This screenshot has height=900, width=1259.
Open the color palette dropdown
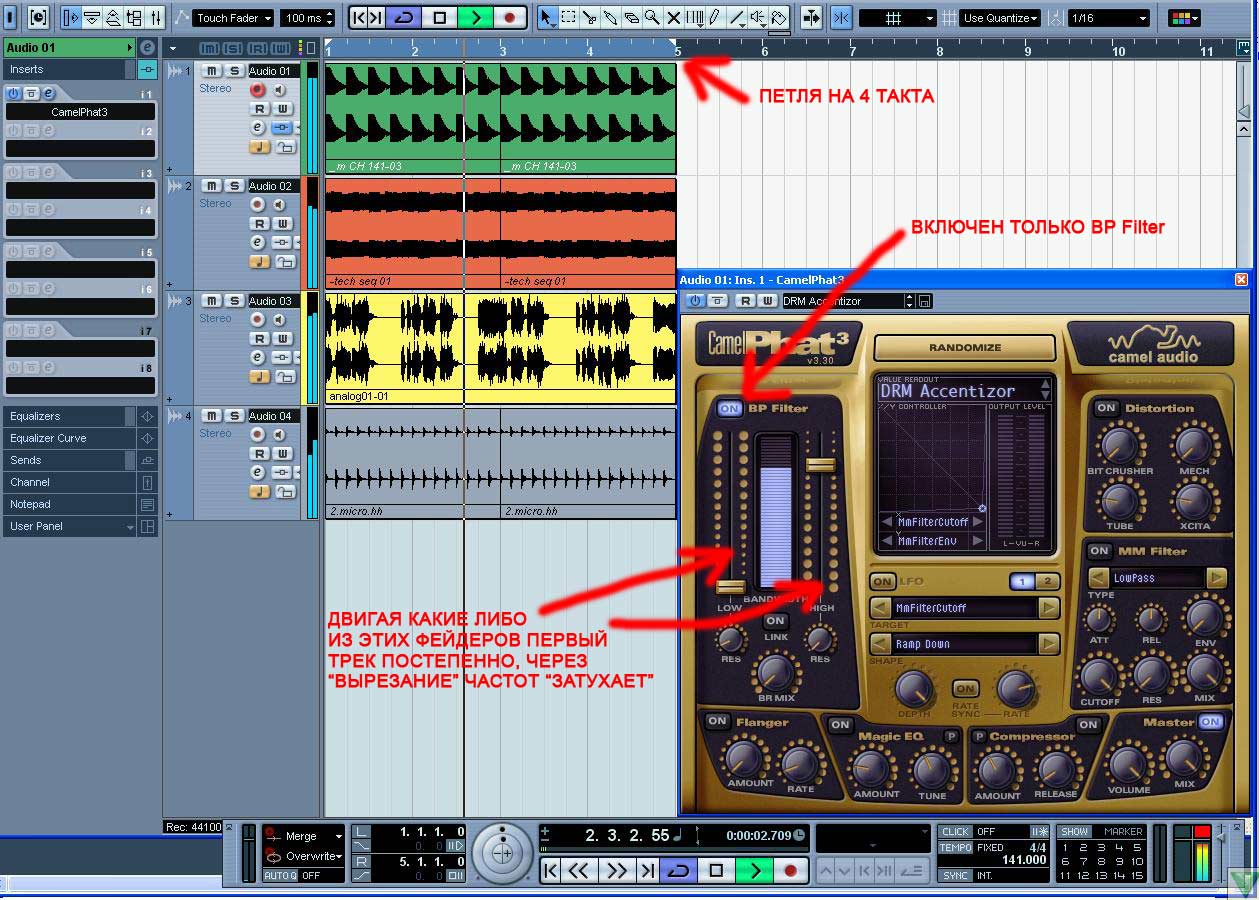click(1185, 18)
